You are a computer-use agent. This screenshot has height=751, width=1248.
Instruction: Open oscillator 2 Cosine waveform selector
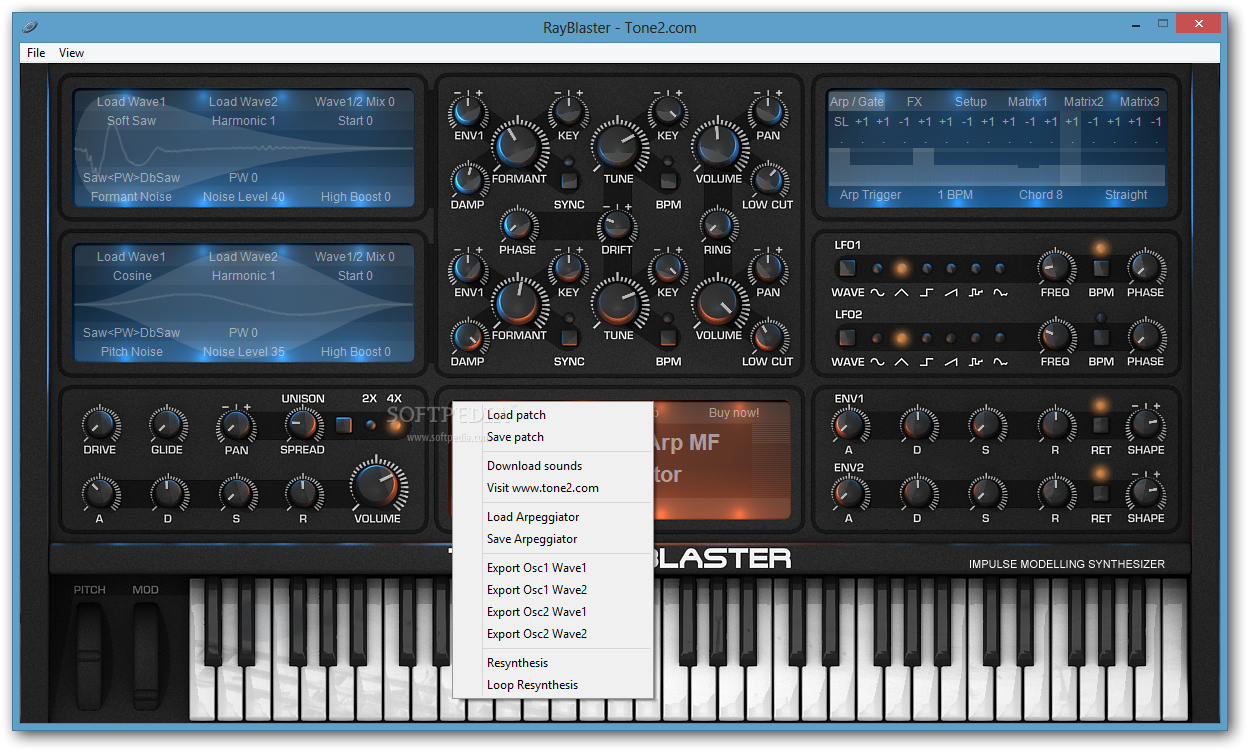[x=132, y=276]
